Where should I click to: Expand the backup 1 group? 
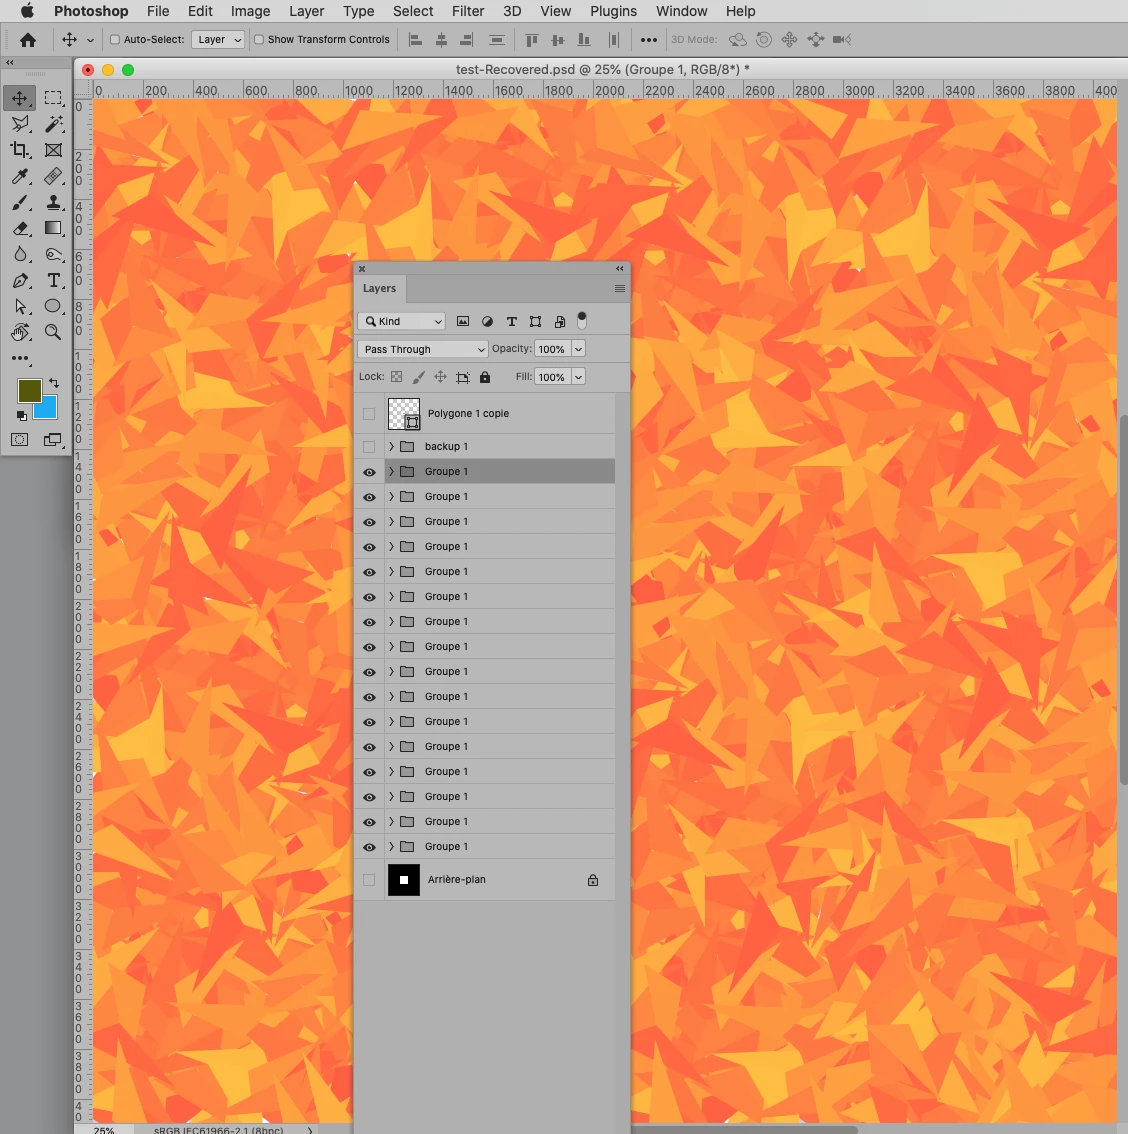pyautogui.click(x=391, y=447)
